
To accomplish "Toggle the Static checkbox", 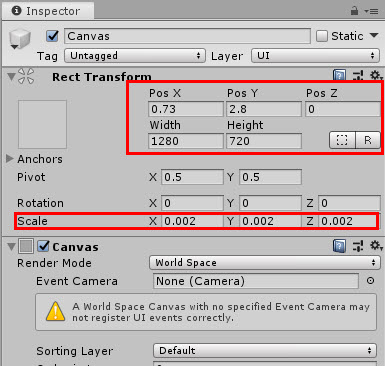I will [322, 36].
